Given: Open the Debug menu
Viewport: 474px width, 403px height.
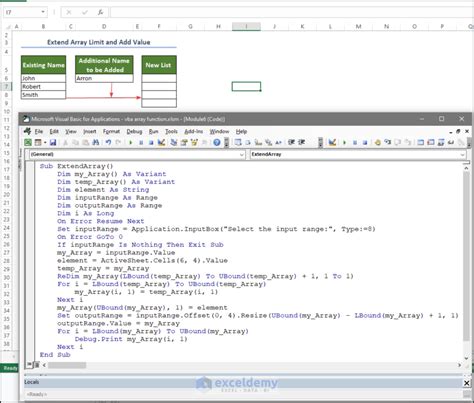Looking at the screenshot, I should (x=134, y=131).
